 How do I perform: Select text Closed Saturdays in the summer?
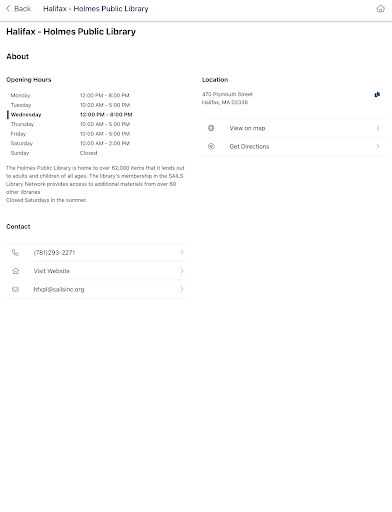point(47,200)
